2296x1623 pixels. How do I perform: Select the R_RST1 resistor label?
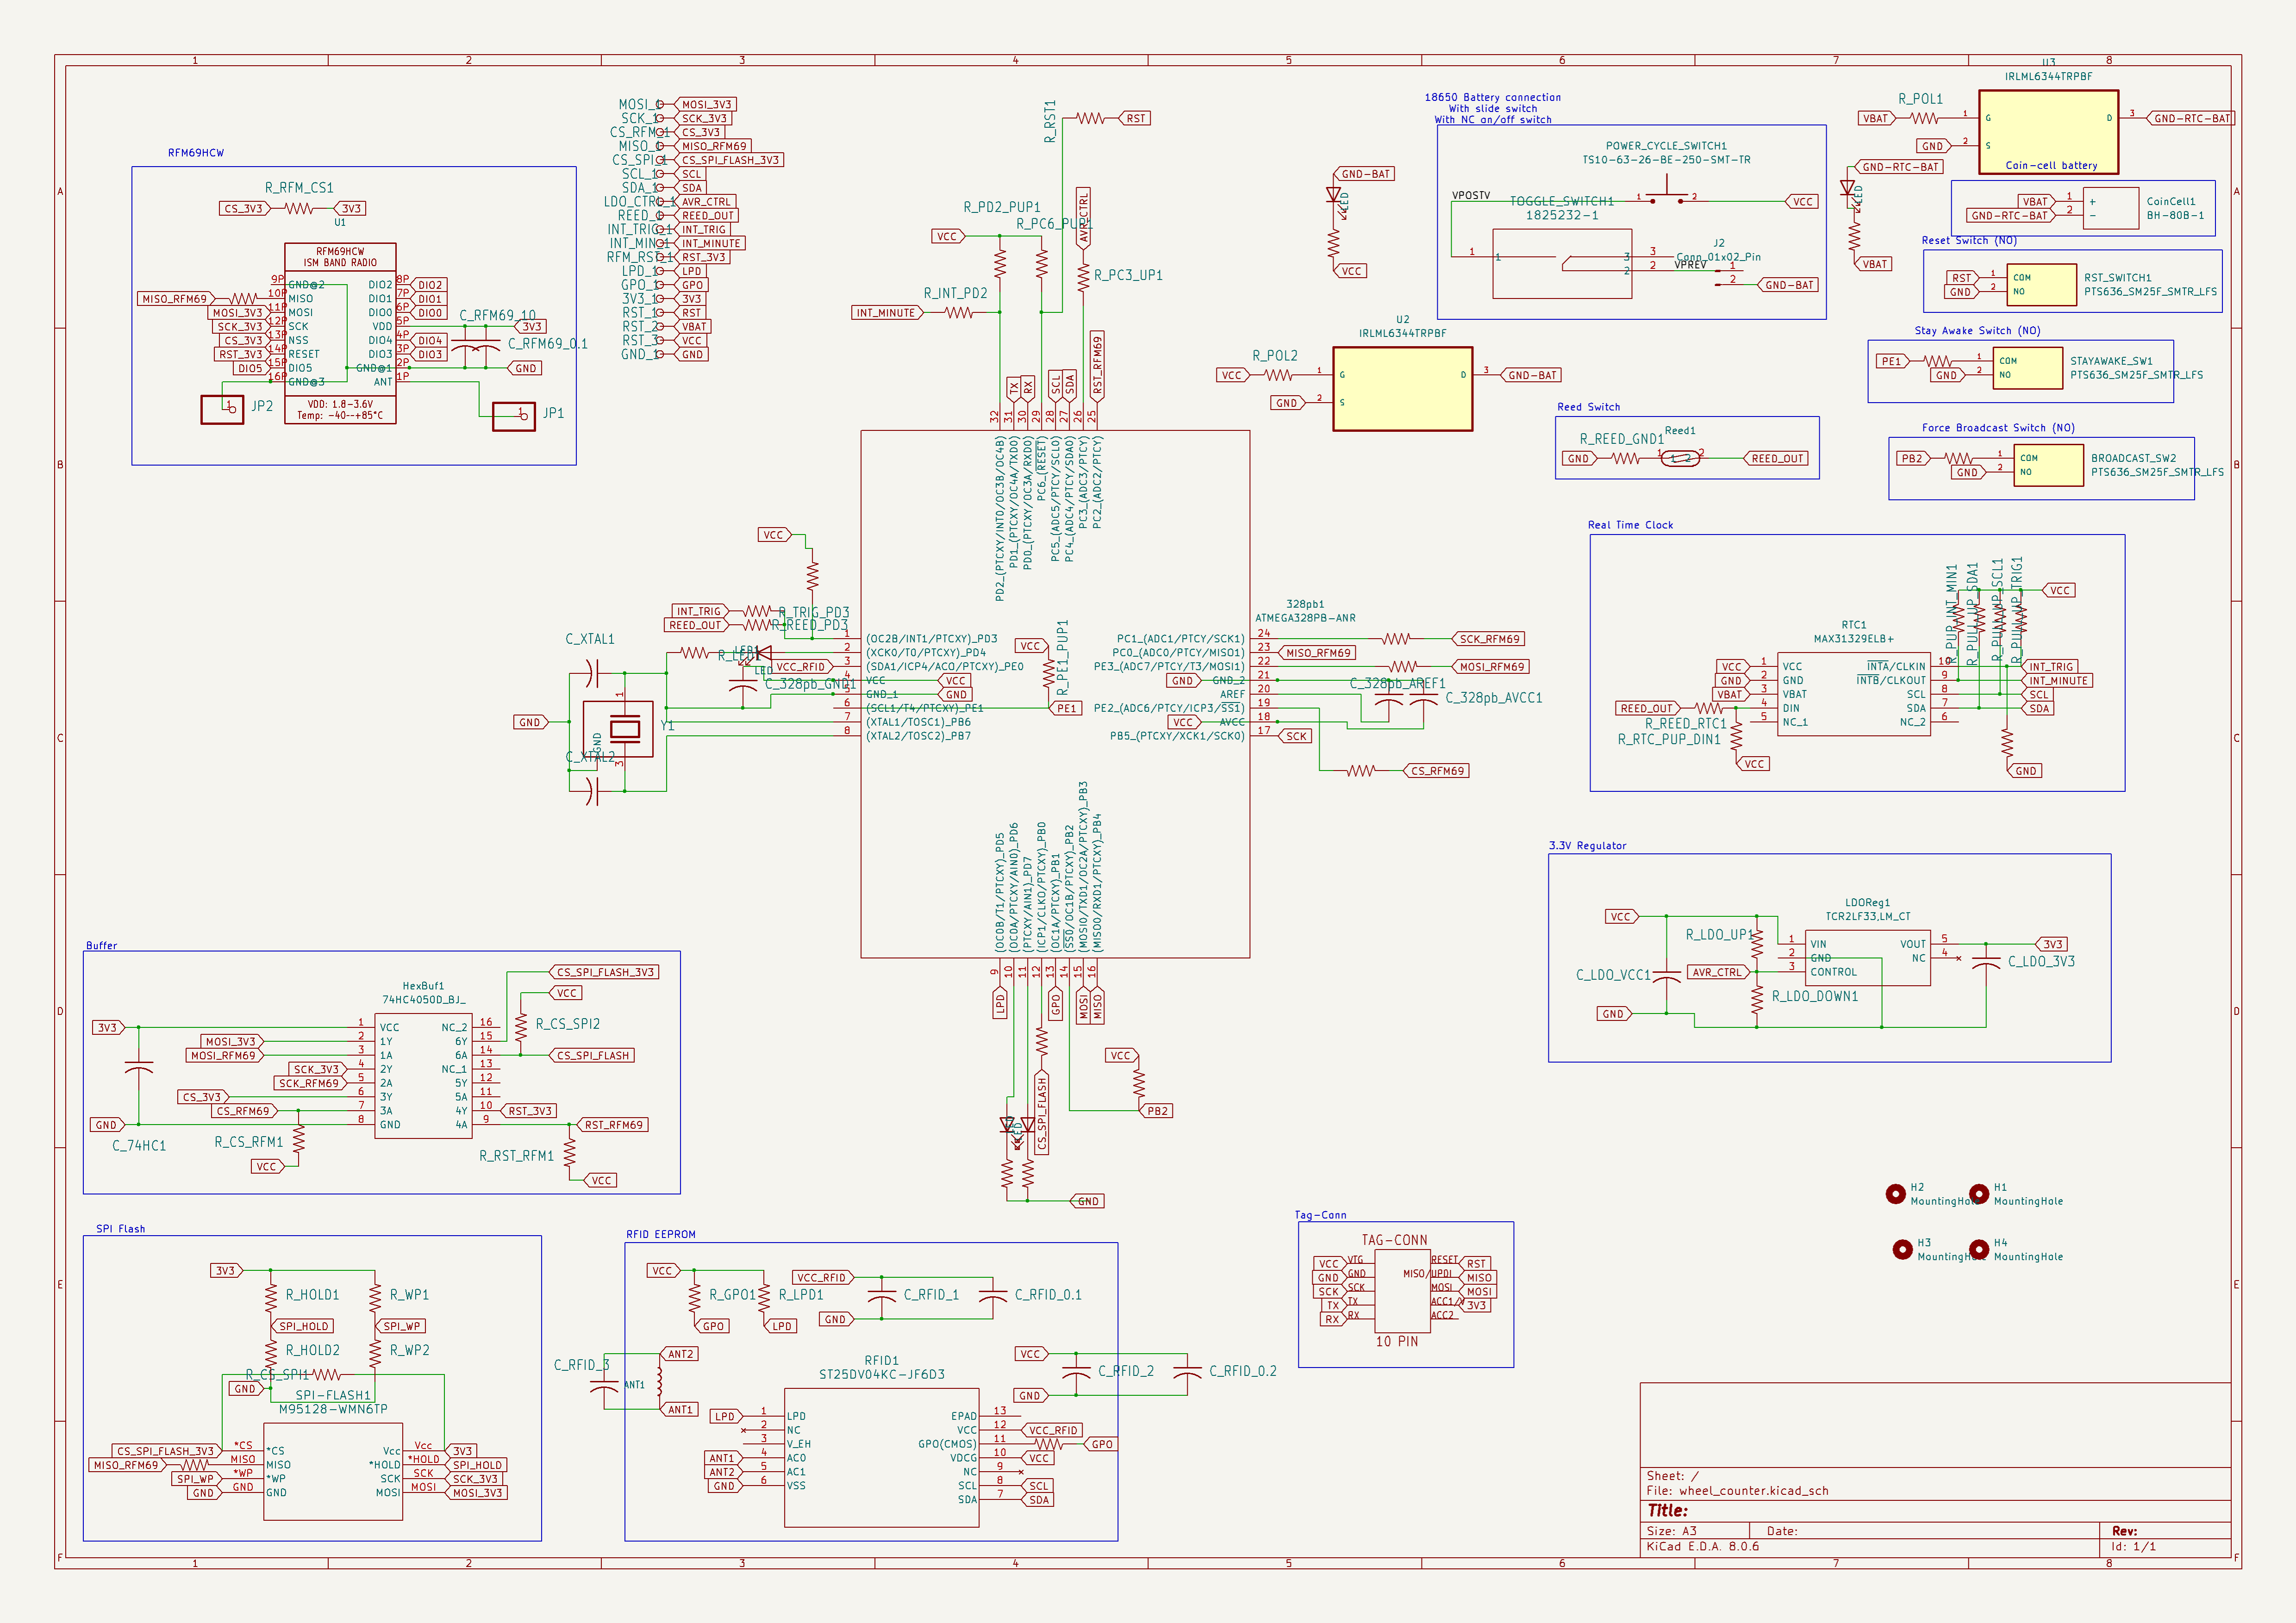pos(1050,121)
